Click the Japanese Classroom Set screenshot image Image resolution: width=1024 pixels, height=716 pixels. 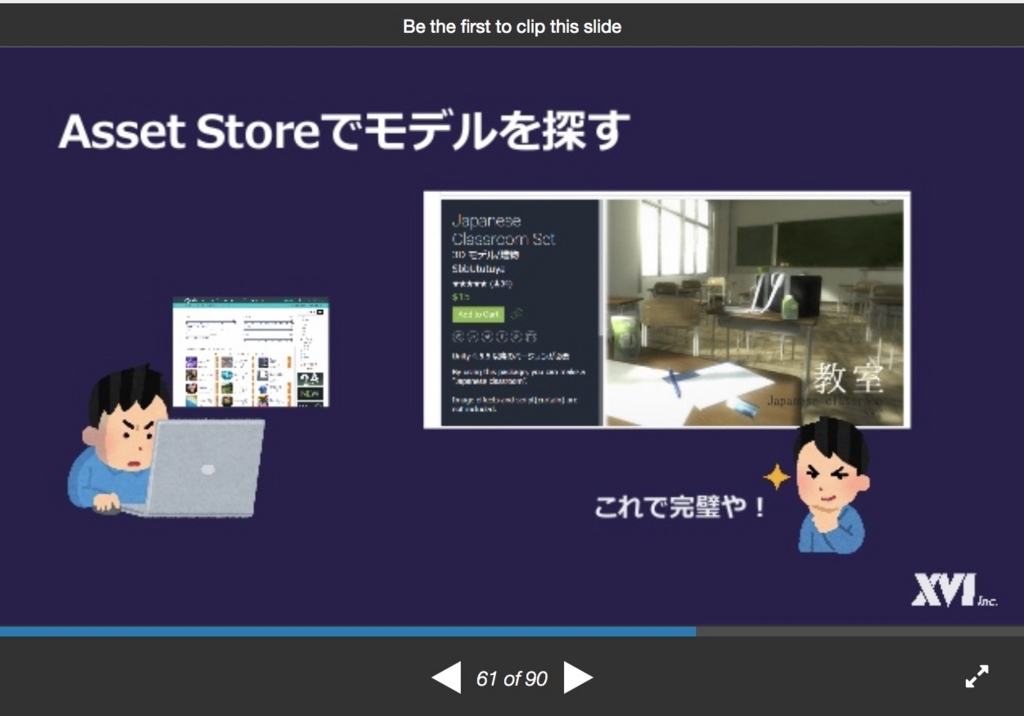click(x=667, y=310)
